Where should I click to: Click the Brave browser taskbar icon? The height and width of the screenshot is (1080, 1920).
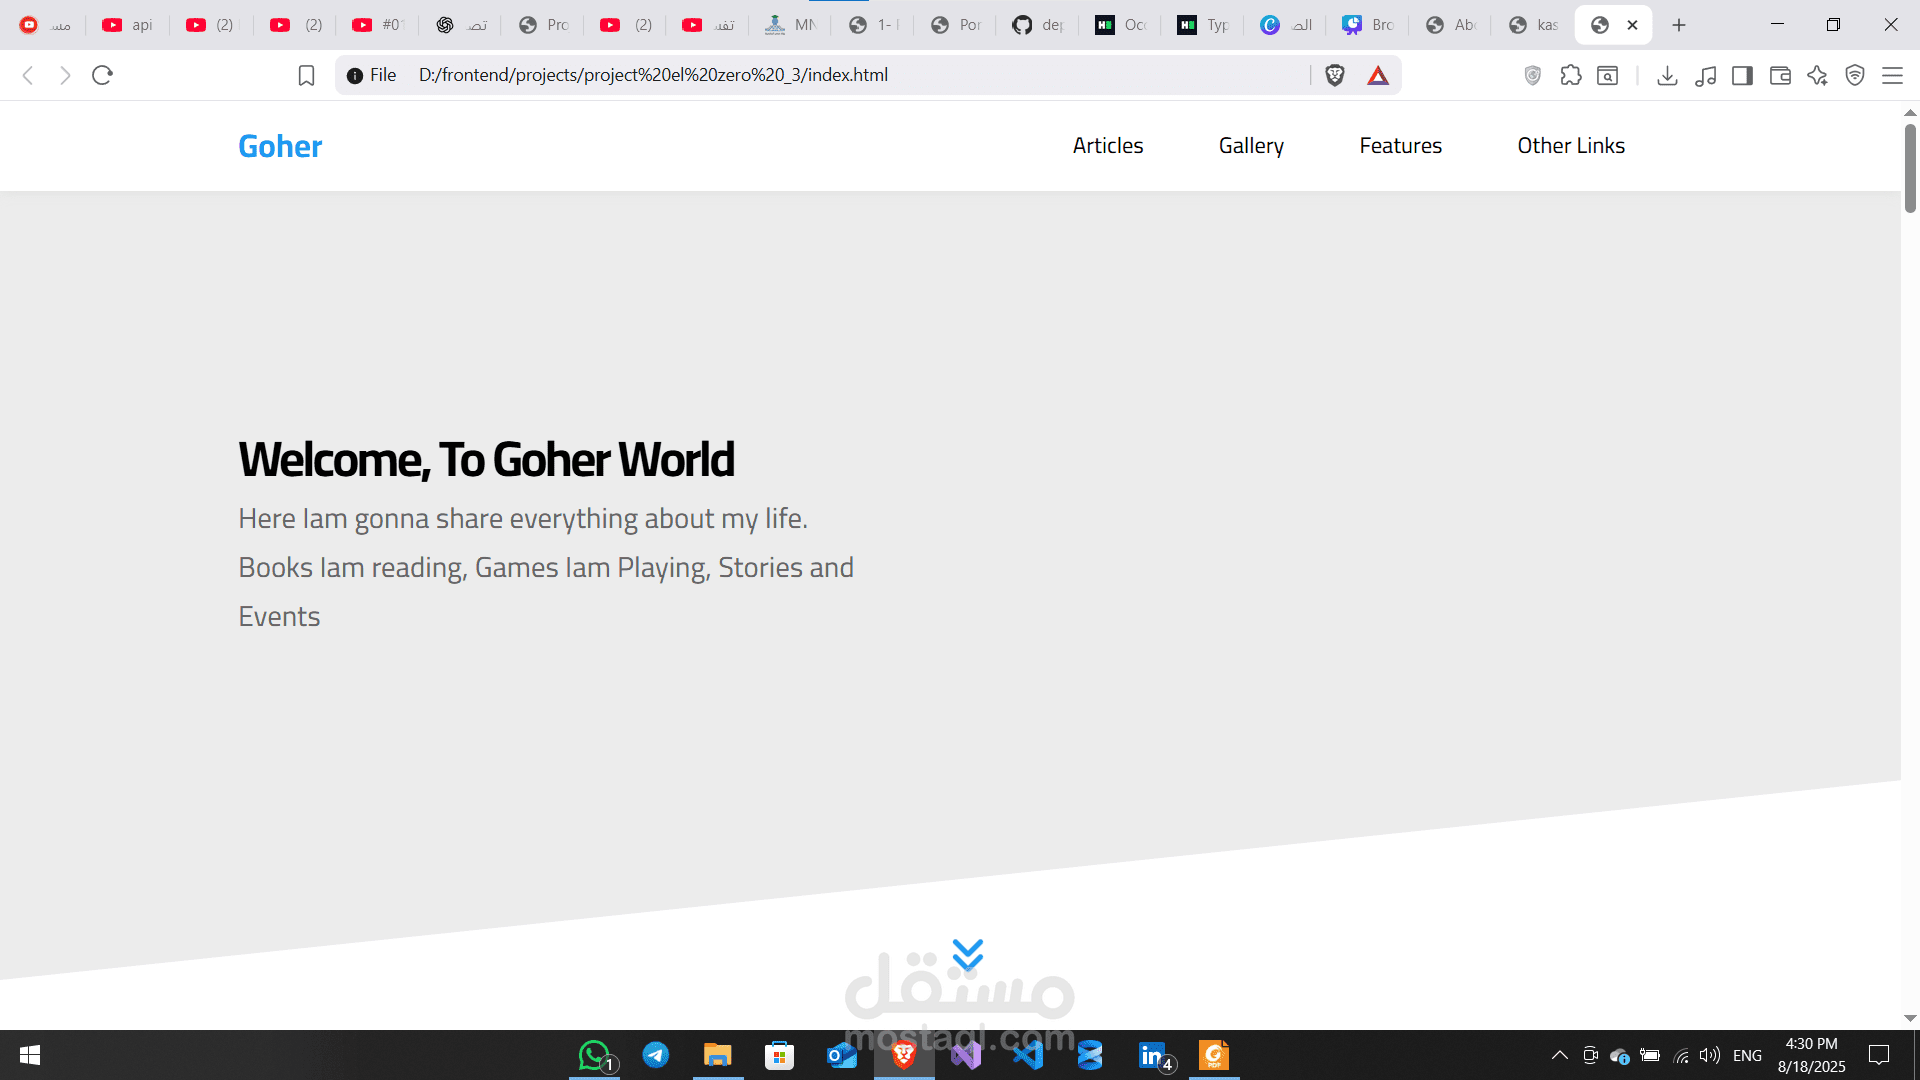coord(904,1055)
